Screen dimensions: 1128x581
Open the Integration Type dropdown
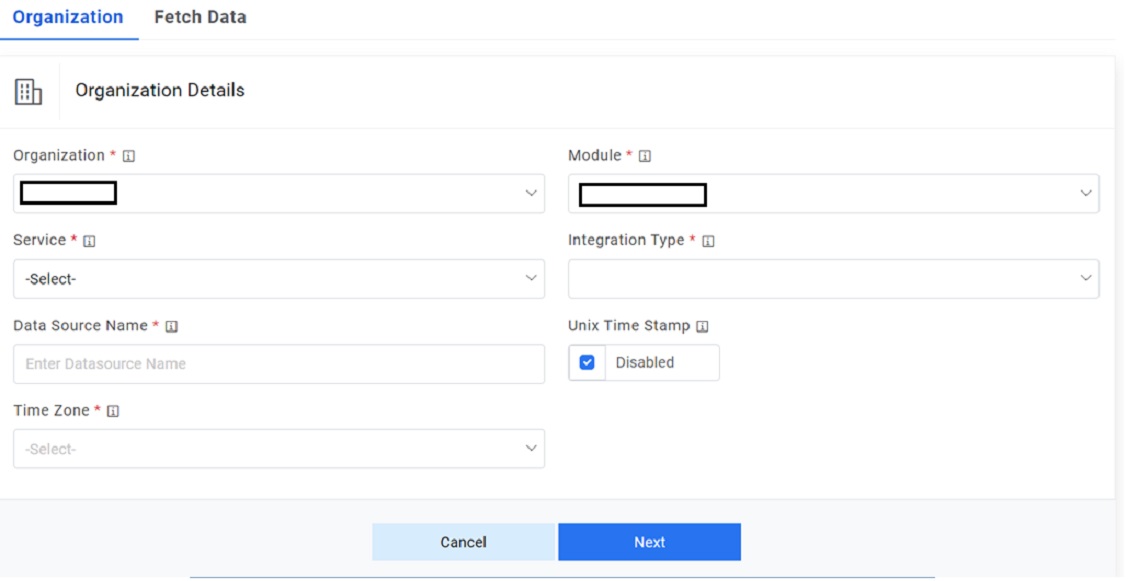[834, 279]
